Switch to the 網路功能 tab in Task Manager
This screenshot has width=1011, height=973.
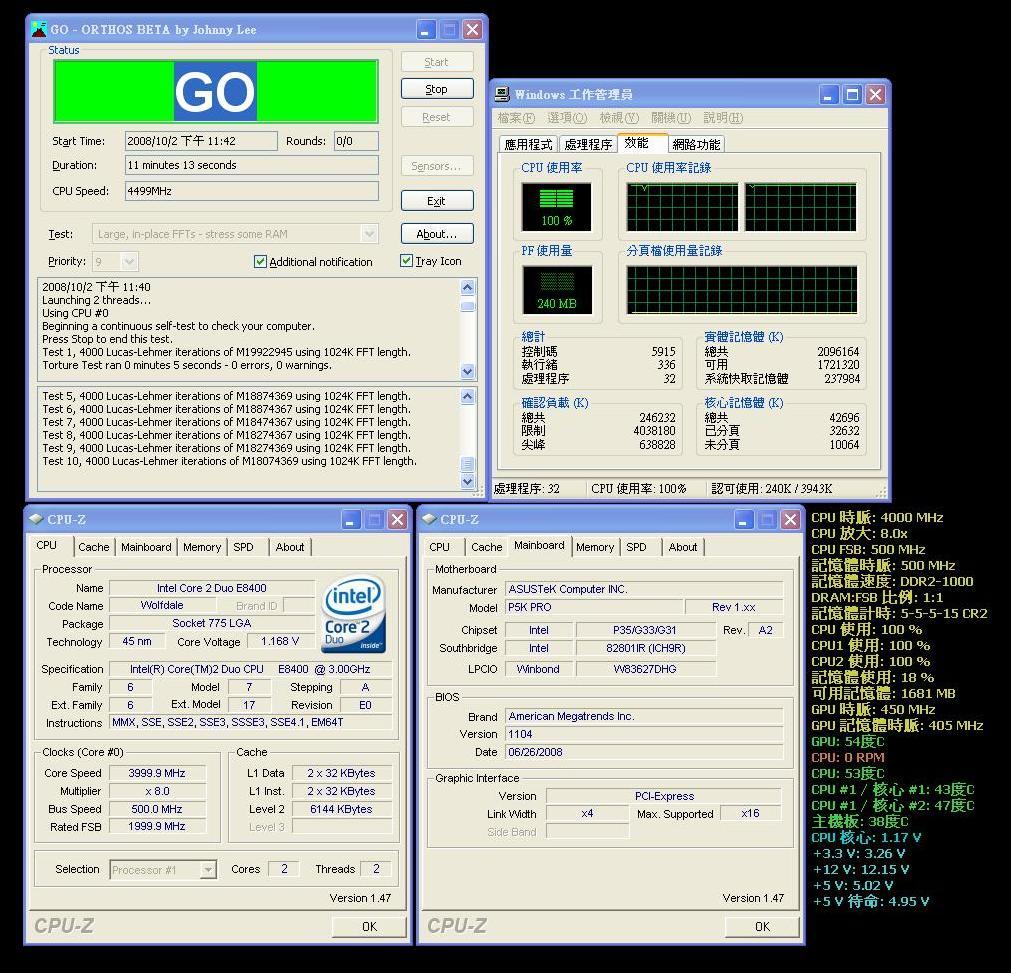coord(696,144)
